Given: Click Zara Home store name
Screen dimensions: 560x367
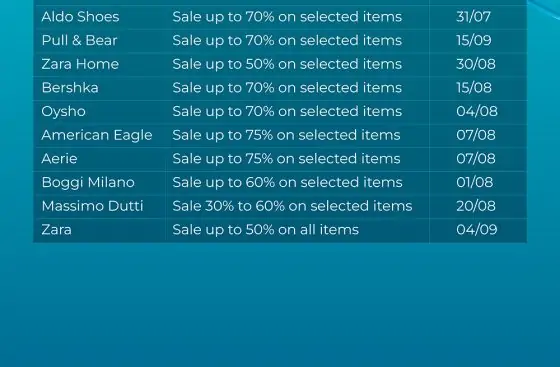Looking at the screenshot, I should coord(80,64).
